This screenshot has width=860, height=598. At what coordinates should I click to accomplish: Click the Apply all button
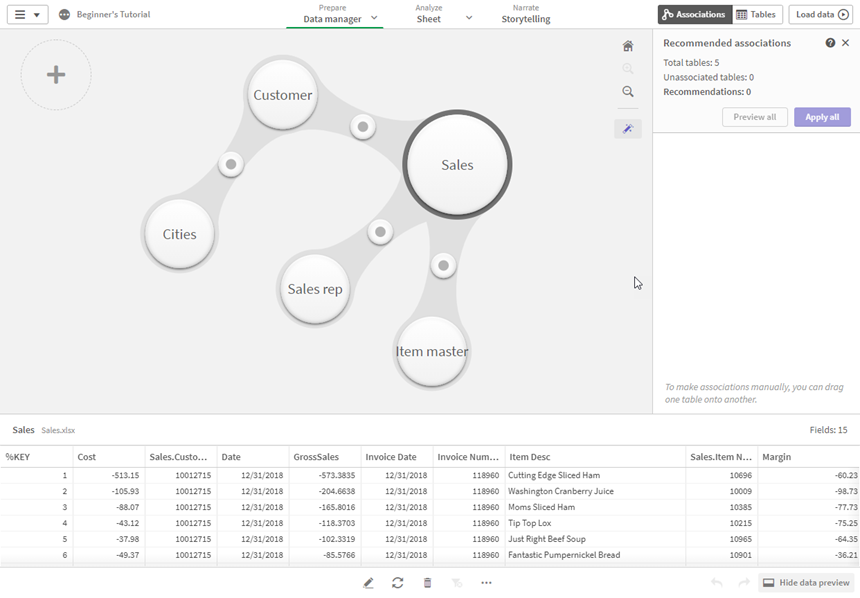pyautogui.click(x=821, y=117)
